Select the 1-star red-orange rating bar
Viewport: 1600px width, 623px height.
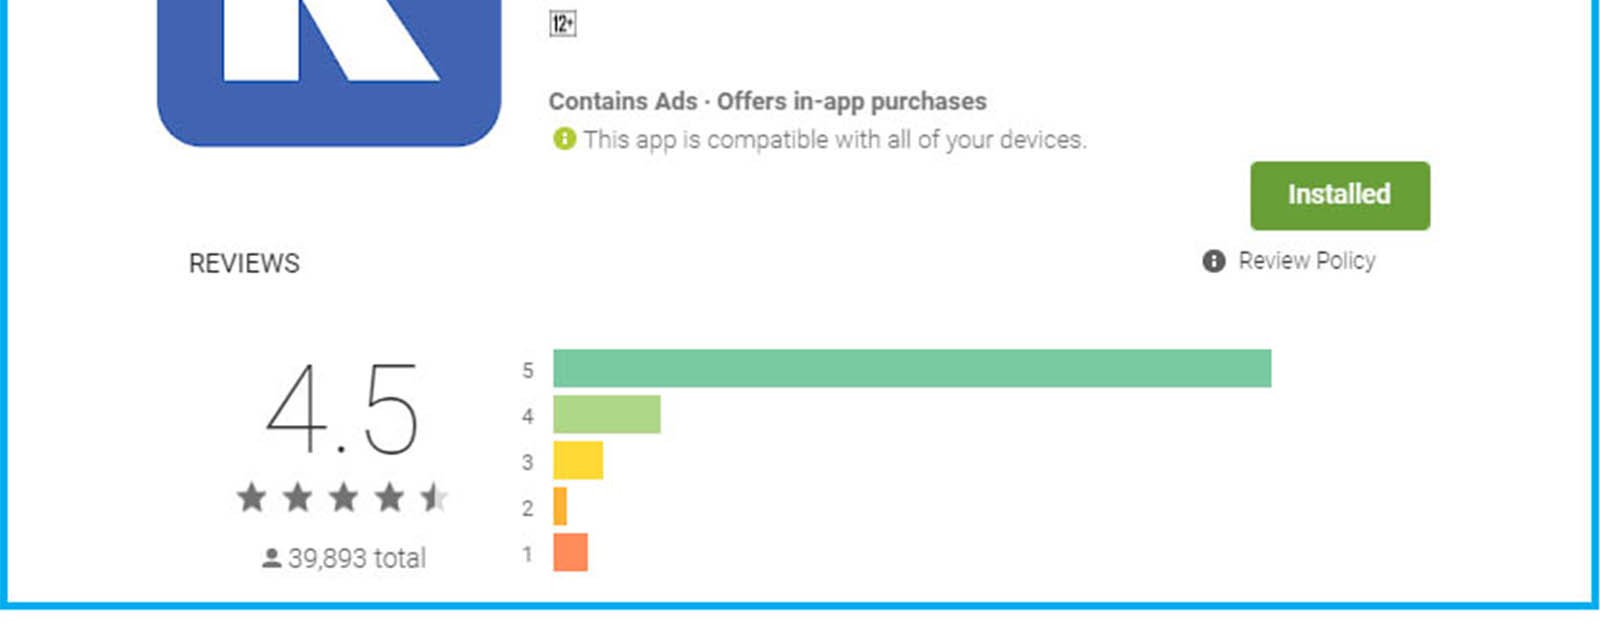570,552
